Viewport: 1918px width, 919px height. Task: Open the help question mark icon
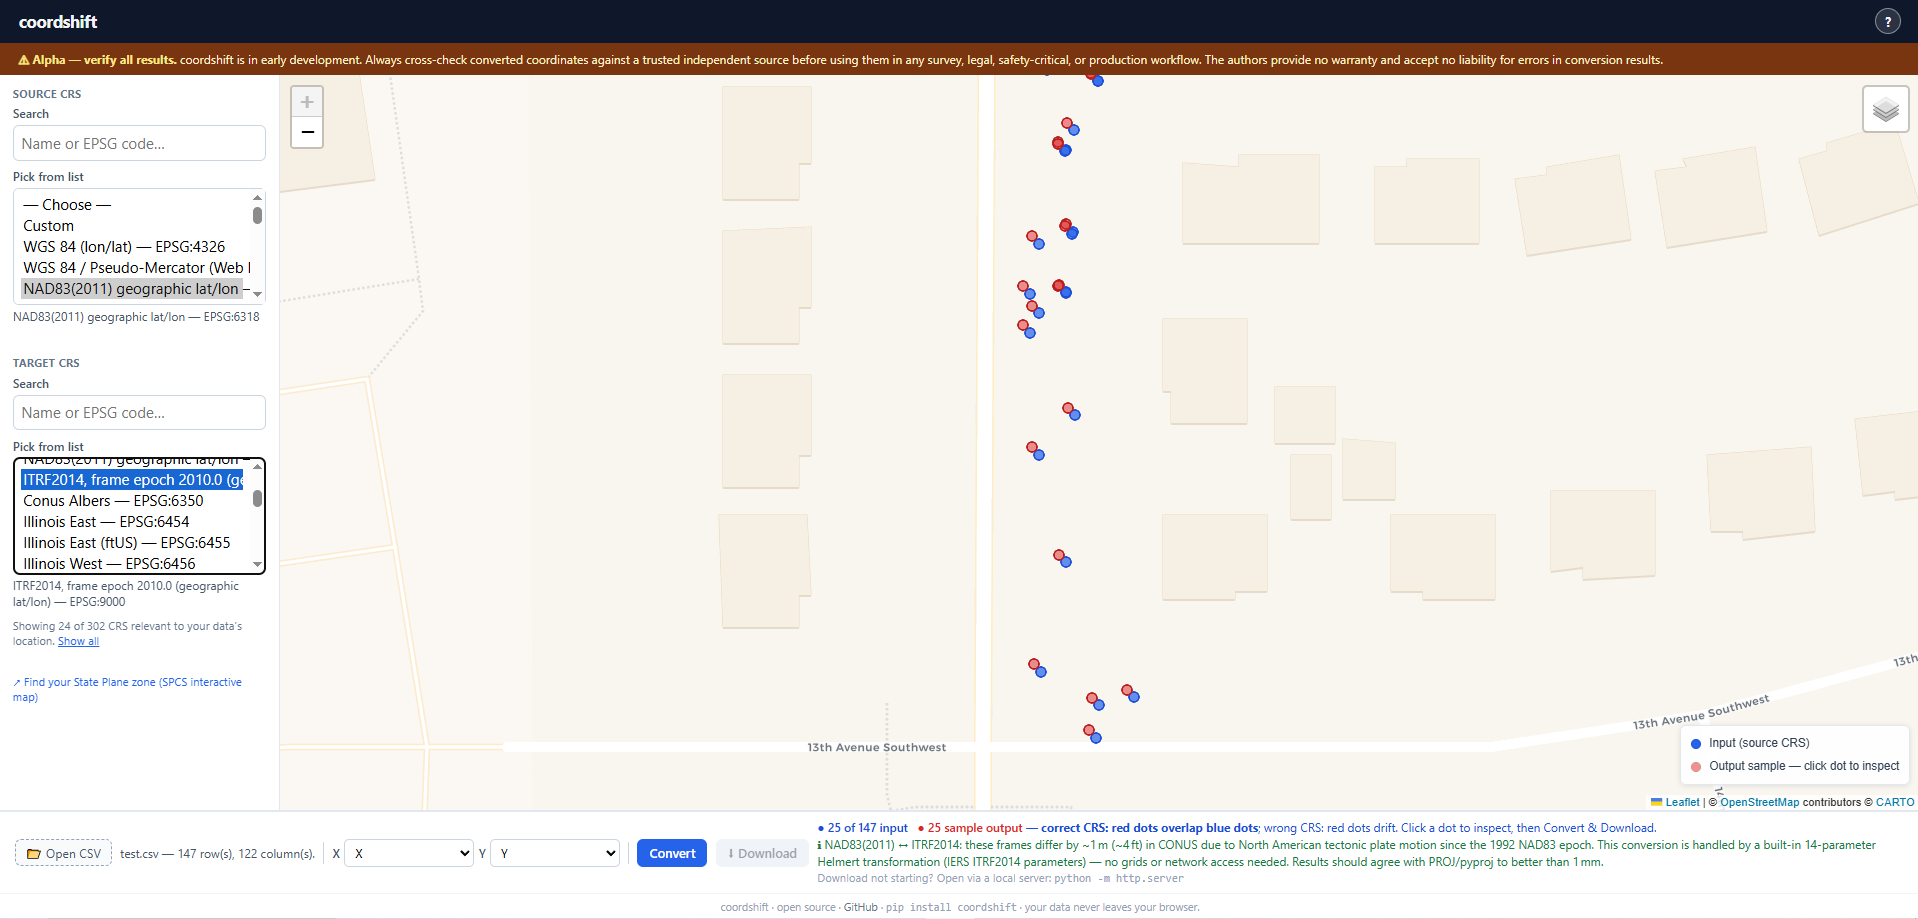[1887, 21]
